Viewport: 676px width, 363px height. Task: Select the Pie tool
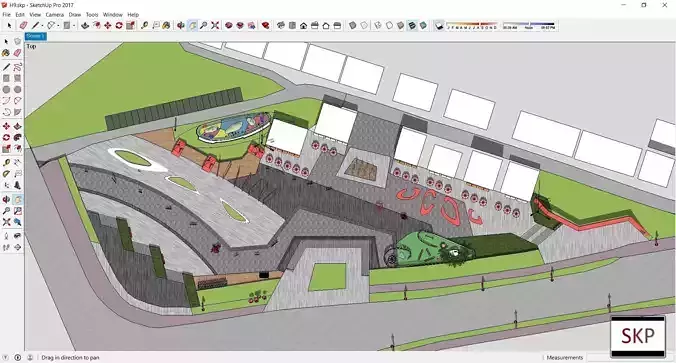coord(17,112)
